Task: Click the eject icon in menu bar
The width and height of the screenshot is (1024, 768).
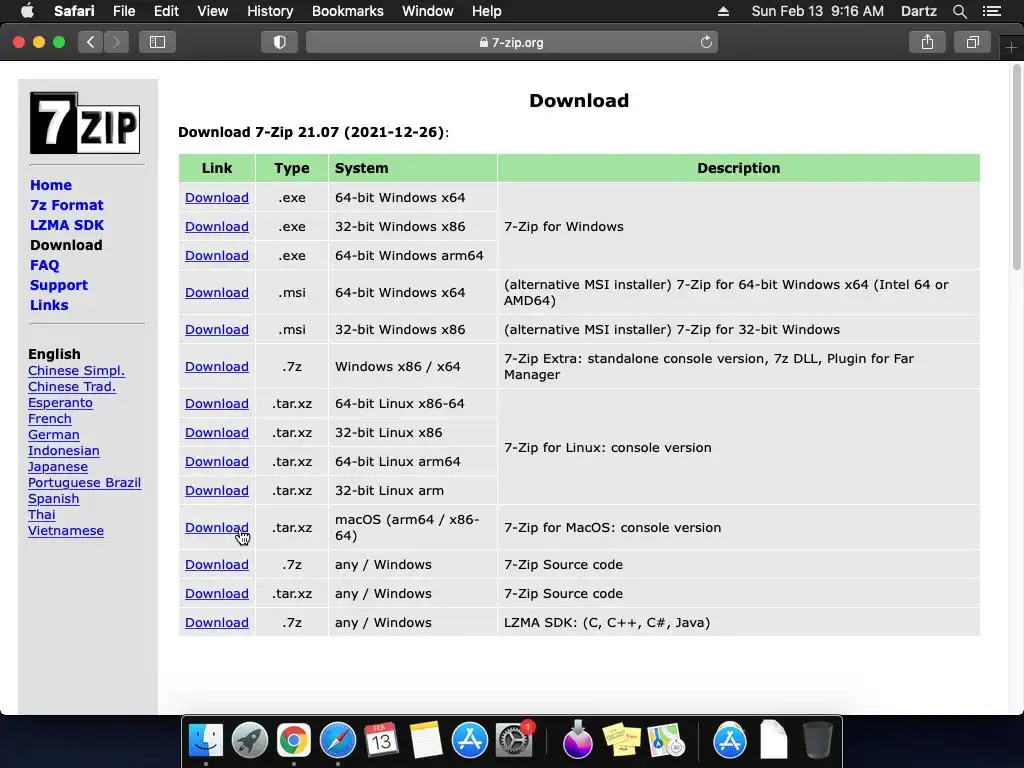Action: [723, 11]
